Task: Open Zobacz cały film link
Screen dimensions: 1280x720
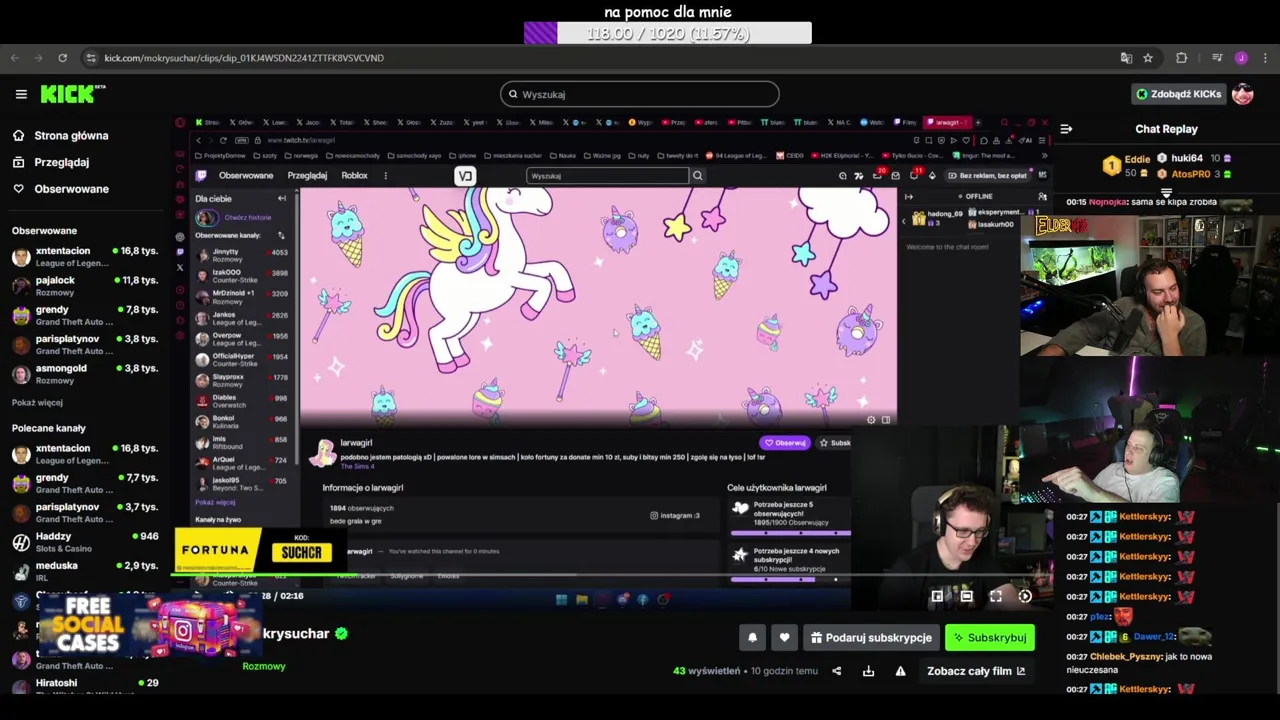Action: click(975, 671)
